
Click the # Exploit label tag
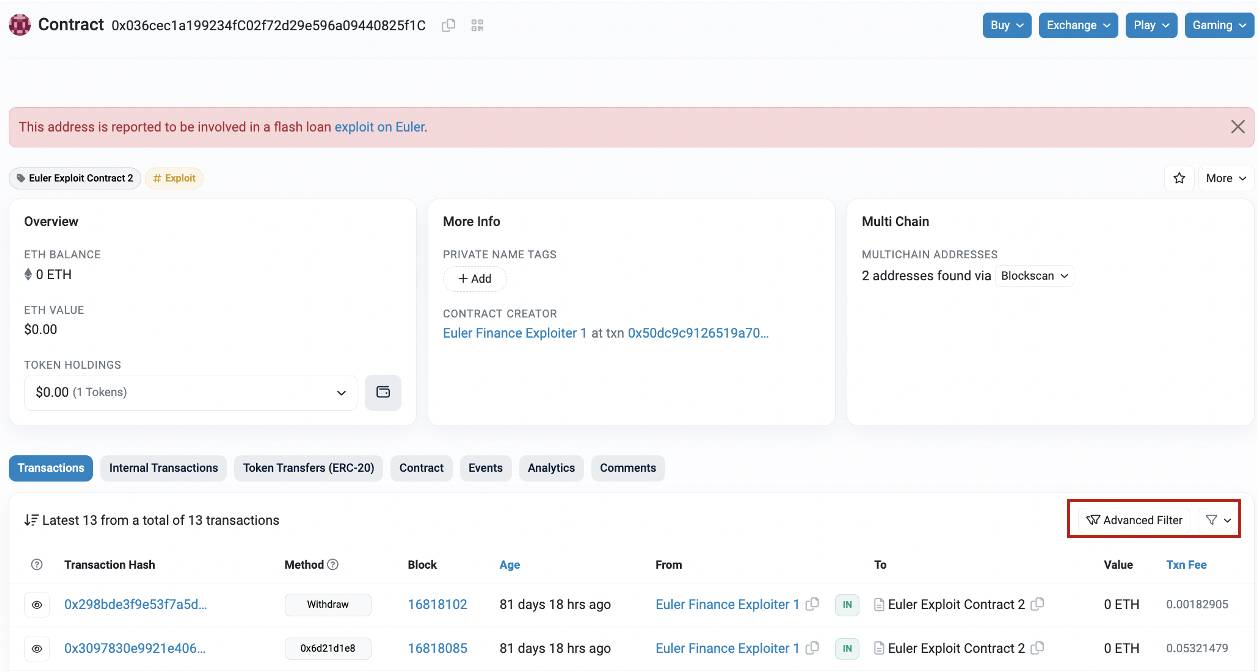pyautogui.click(x=175, y=178)
